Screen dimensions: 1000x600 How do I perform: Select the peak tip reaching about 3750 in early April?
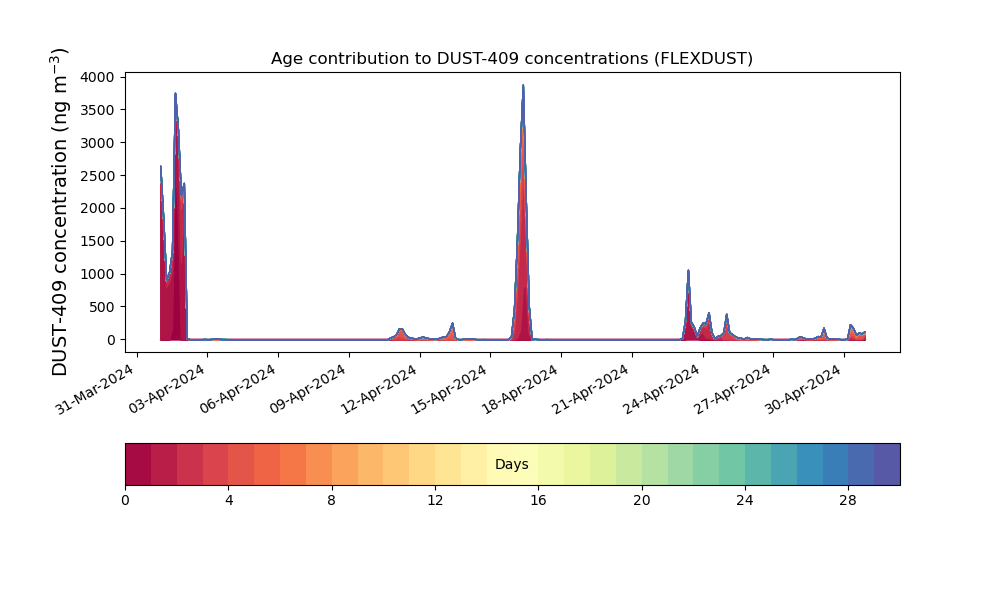pos(175,94)
